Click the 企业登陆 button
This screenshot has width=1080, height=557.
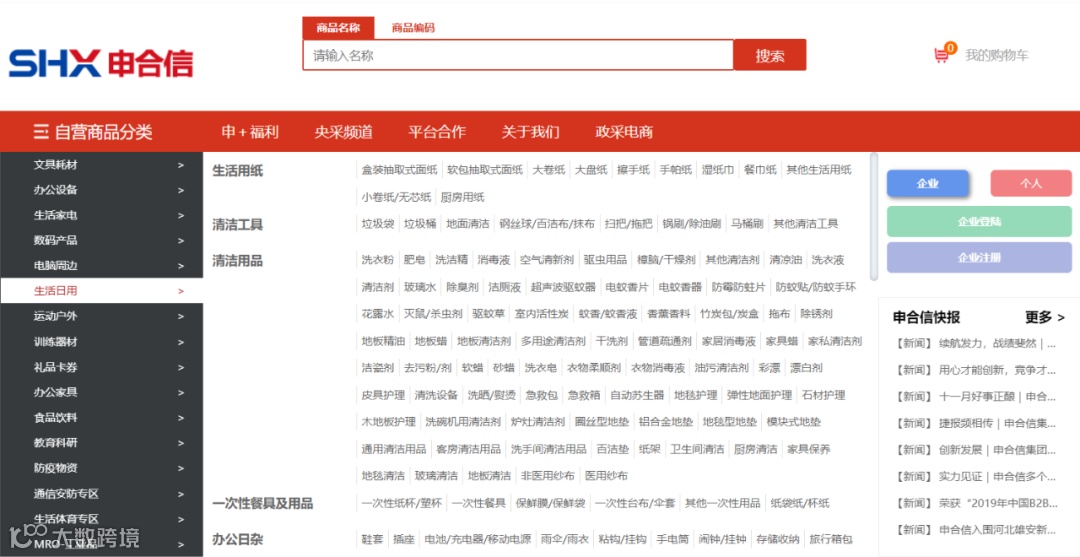point(979,222)
